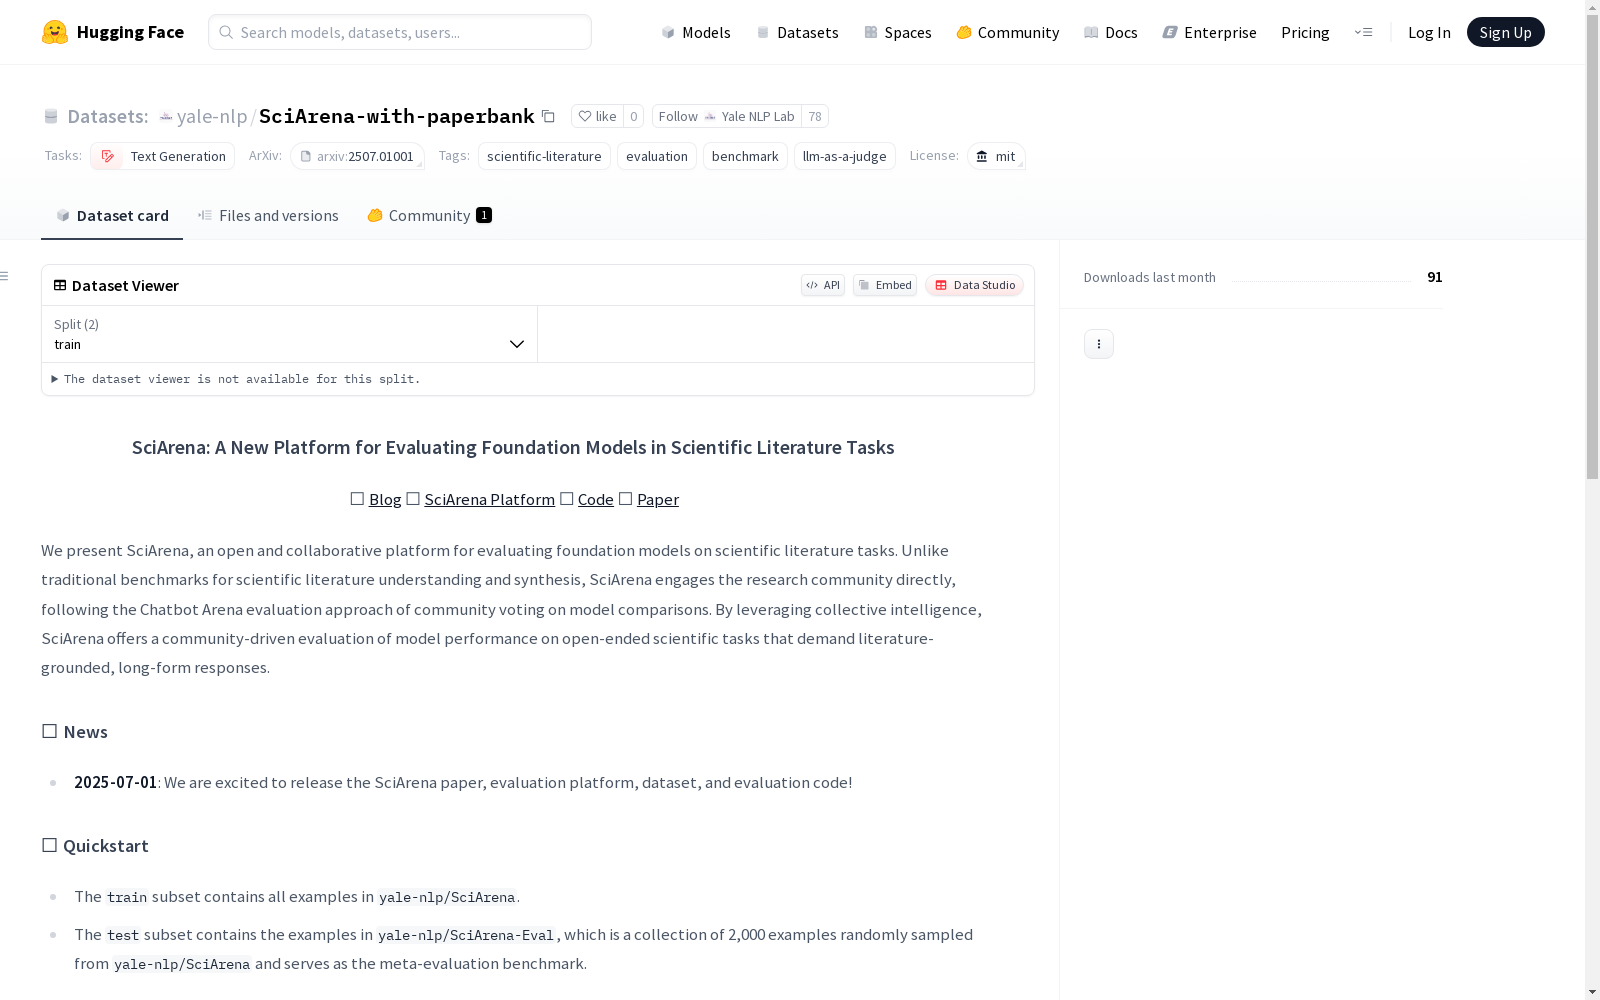This screenshot has height=1000, width=1600.
Task: Switch to the Files and versions tab
Action: tap(268, 215)
